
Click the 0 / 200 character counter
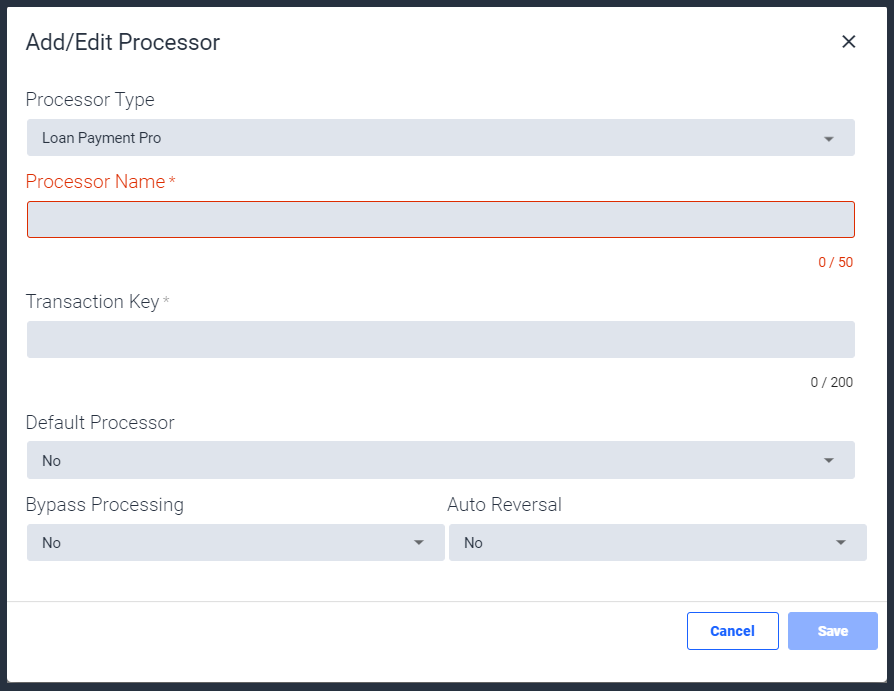pos(832,382)
